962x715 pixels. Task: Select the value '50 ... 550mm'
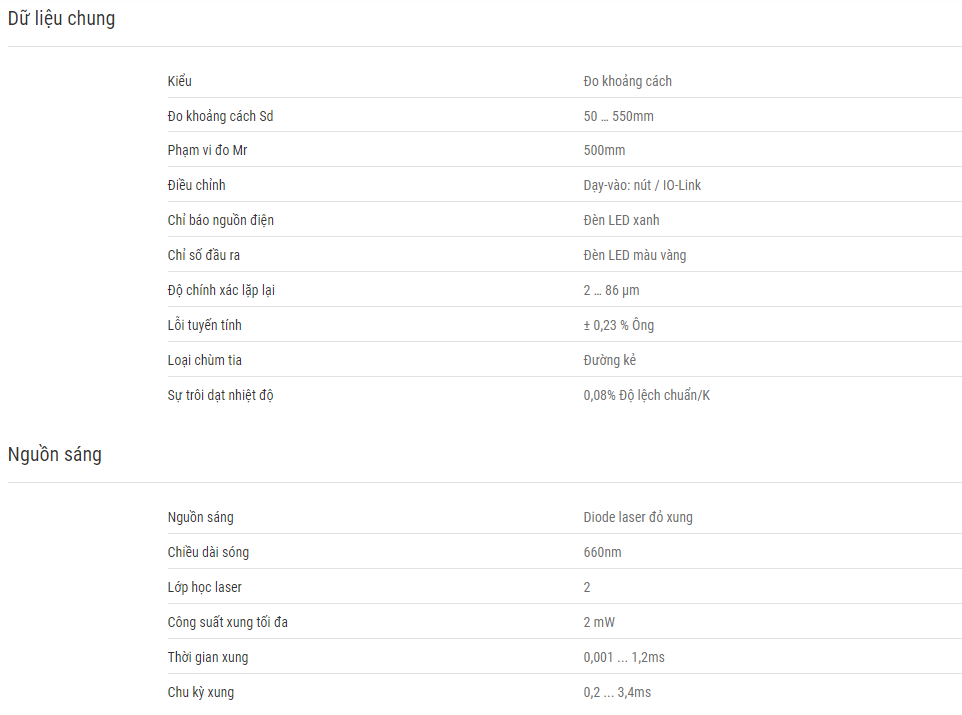pos(618,116)
